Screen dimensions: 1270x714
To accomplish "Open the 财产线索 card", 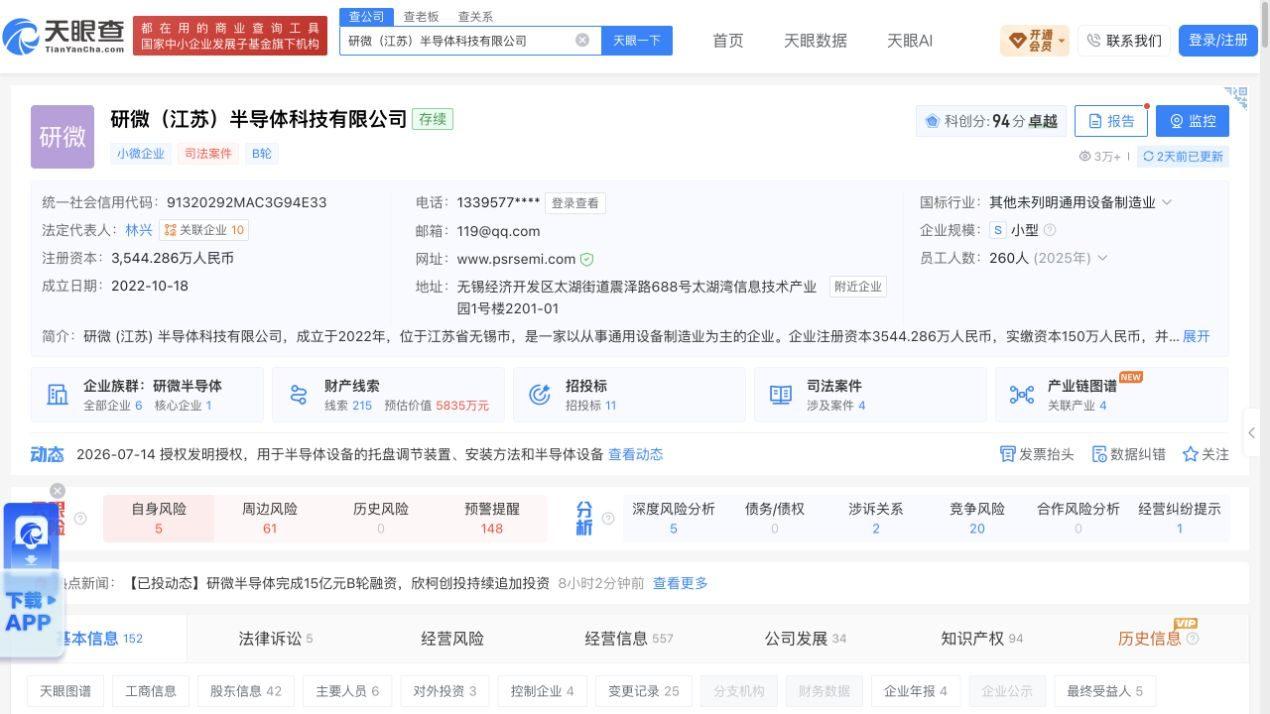I will (388, 395).
